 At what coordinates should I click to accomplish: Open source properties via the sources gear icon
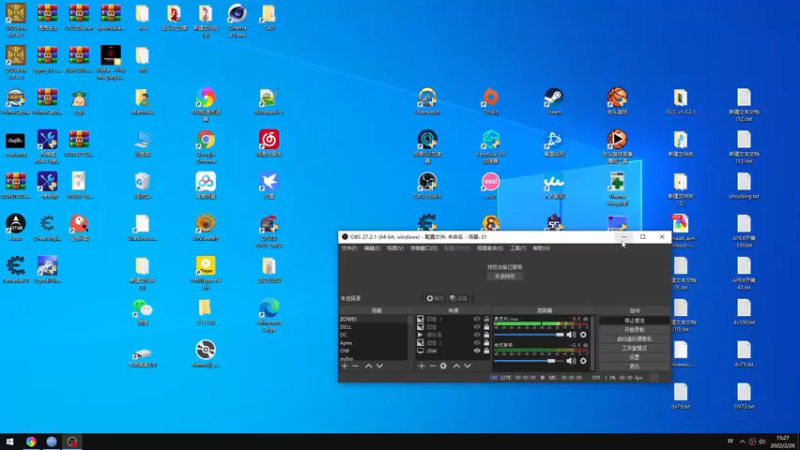pyautogui.click(x=443, y=366)
